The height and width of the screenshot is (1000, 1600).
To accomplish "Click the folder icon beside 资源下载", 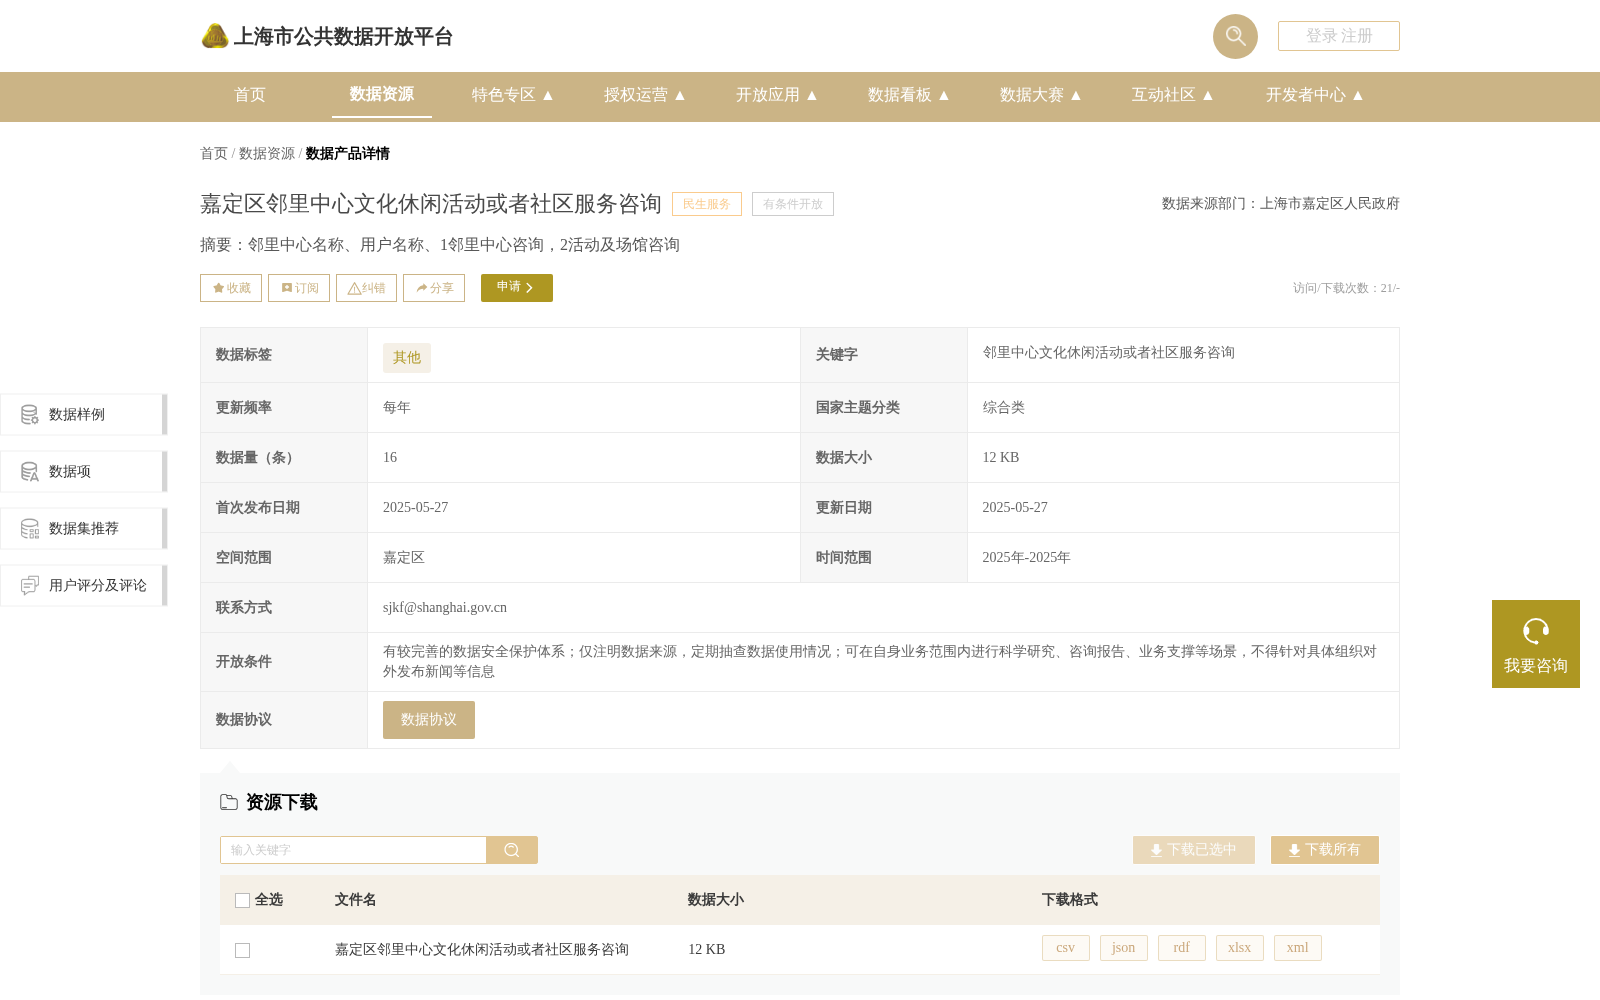I will coord(229,802).
